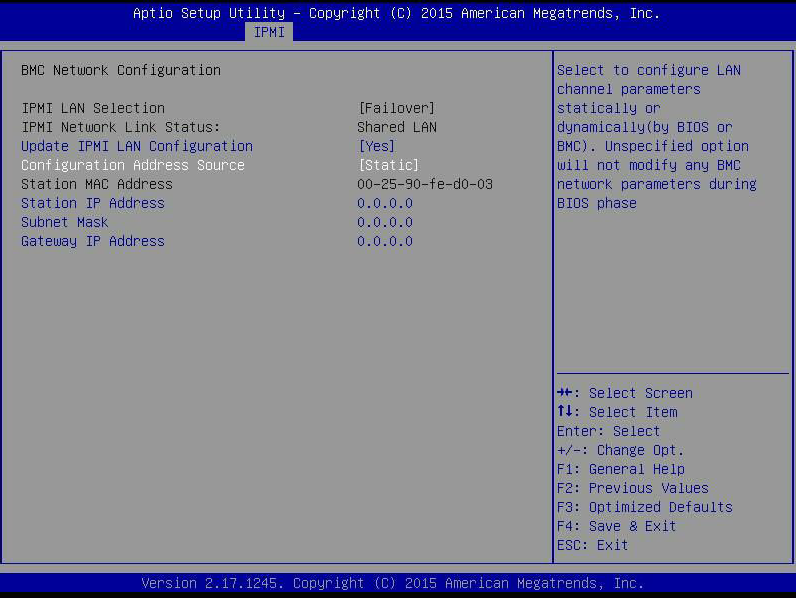Select the Subnet Mask label
The height and width of the screenshot is (598, 796).
tap(64, 222)
